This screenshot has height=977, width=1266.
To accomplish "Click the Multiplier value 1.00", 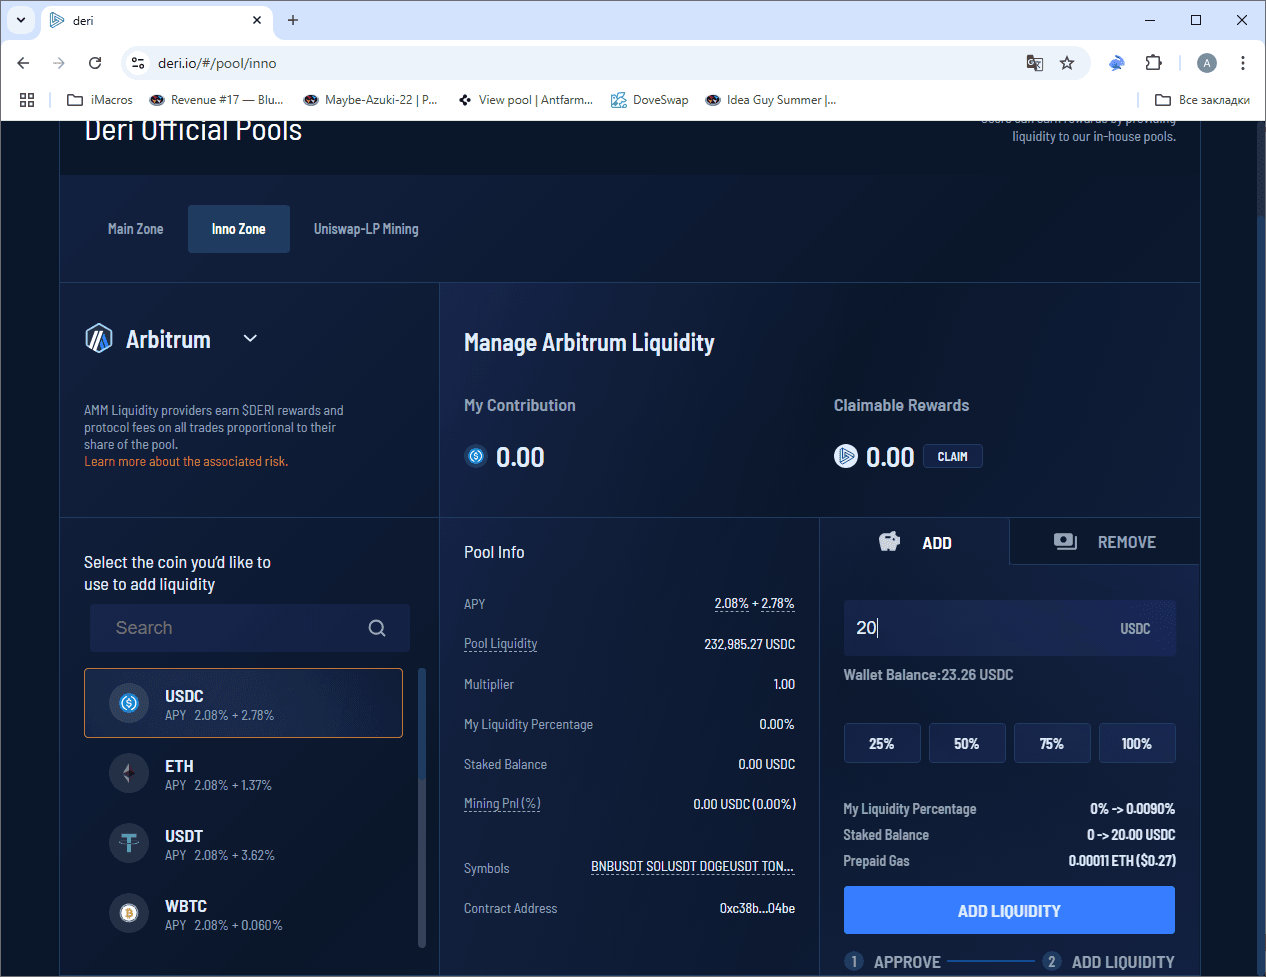I will pyautogui.click(x=784, y=684).
